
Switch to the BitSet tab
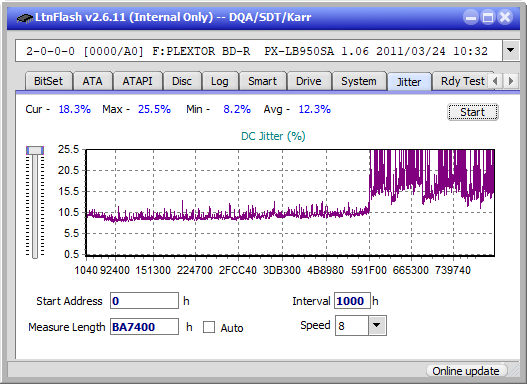[48, 81]
